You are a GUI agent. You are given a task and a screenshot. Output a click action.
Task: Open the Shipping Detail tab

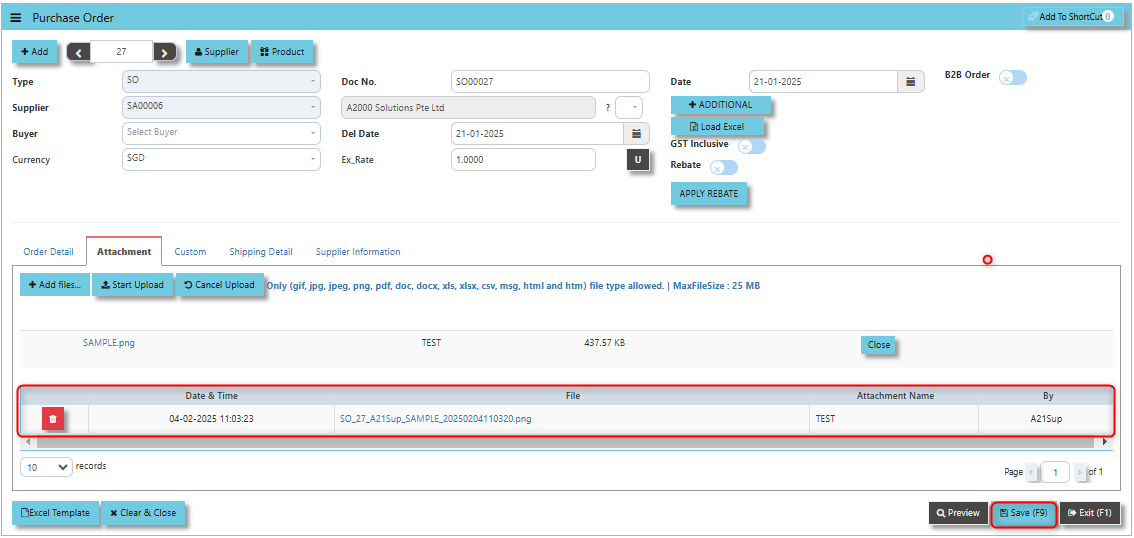[261, 252]
